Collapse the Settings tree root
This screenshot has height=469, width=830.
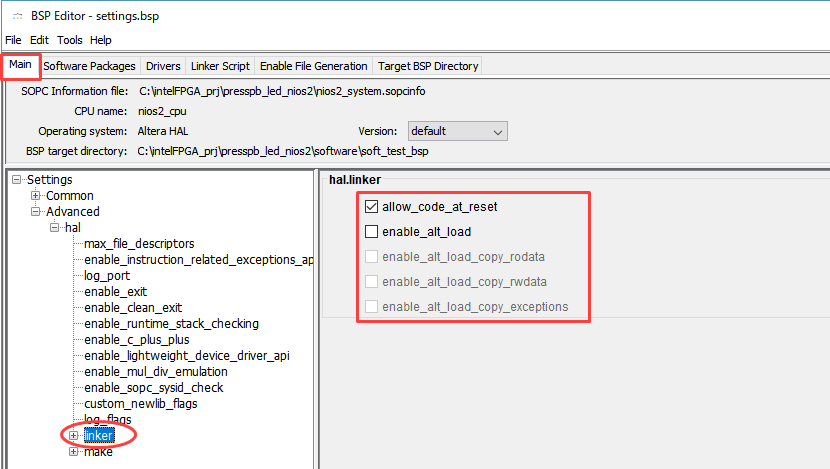pyautogui.click(x=16, y=180)
